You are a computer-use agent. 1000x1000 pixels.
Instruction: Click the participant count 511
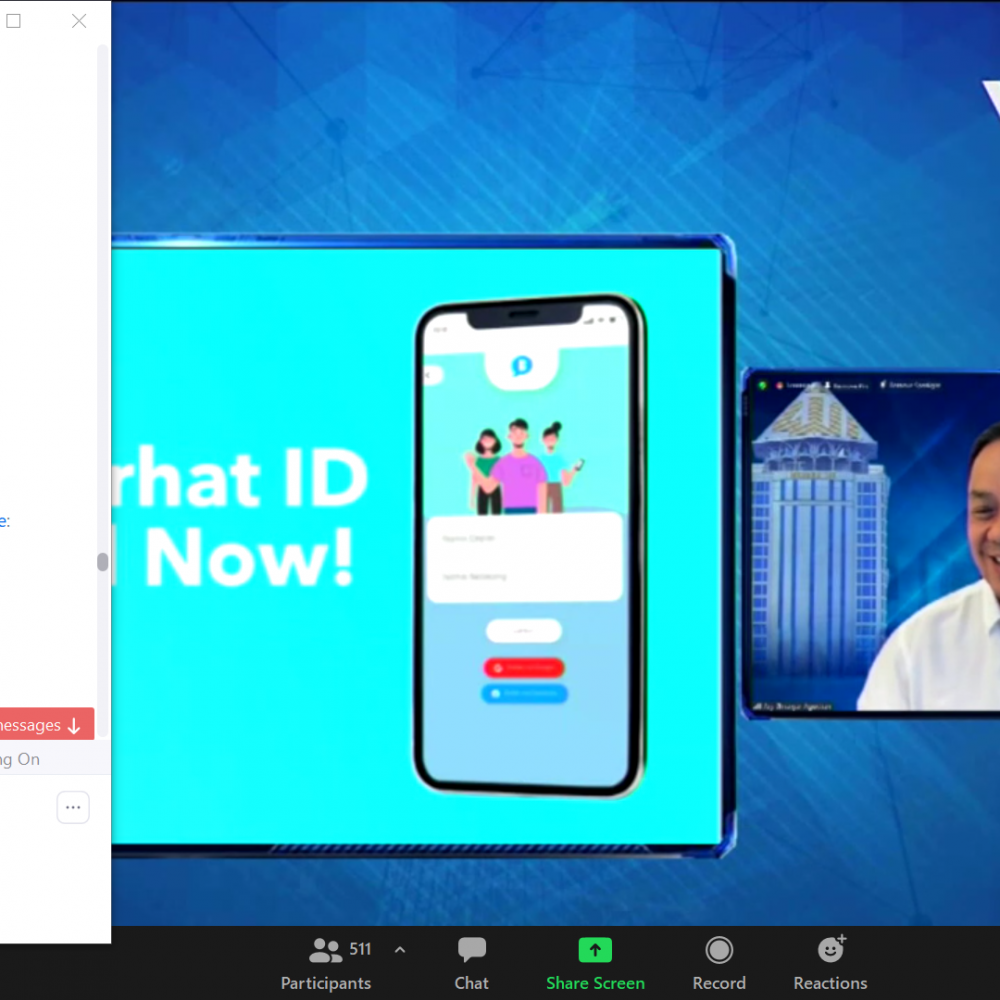pyautogui.click(x=360, y=950)
